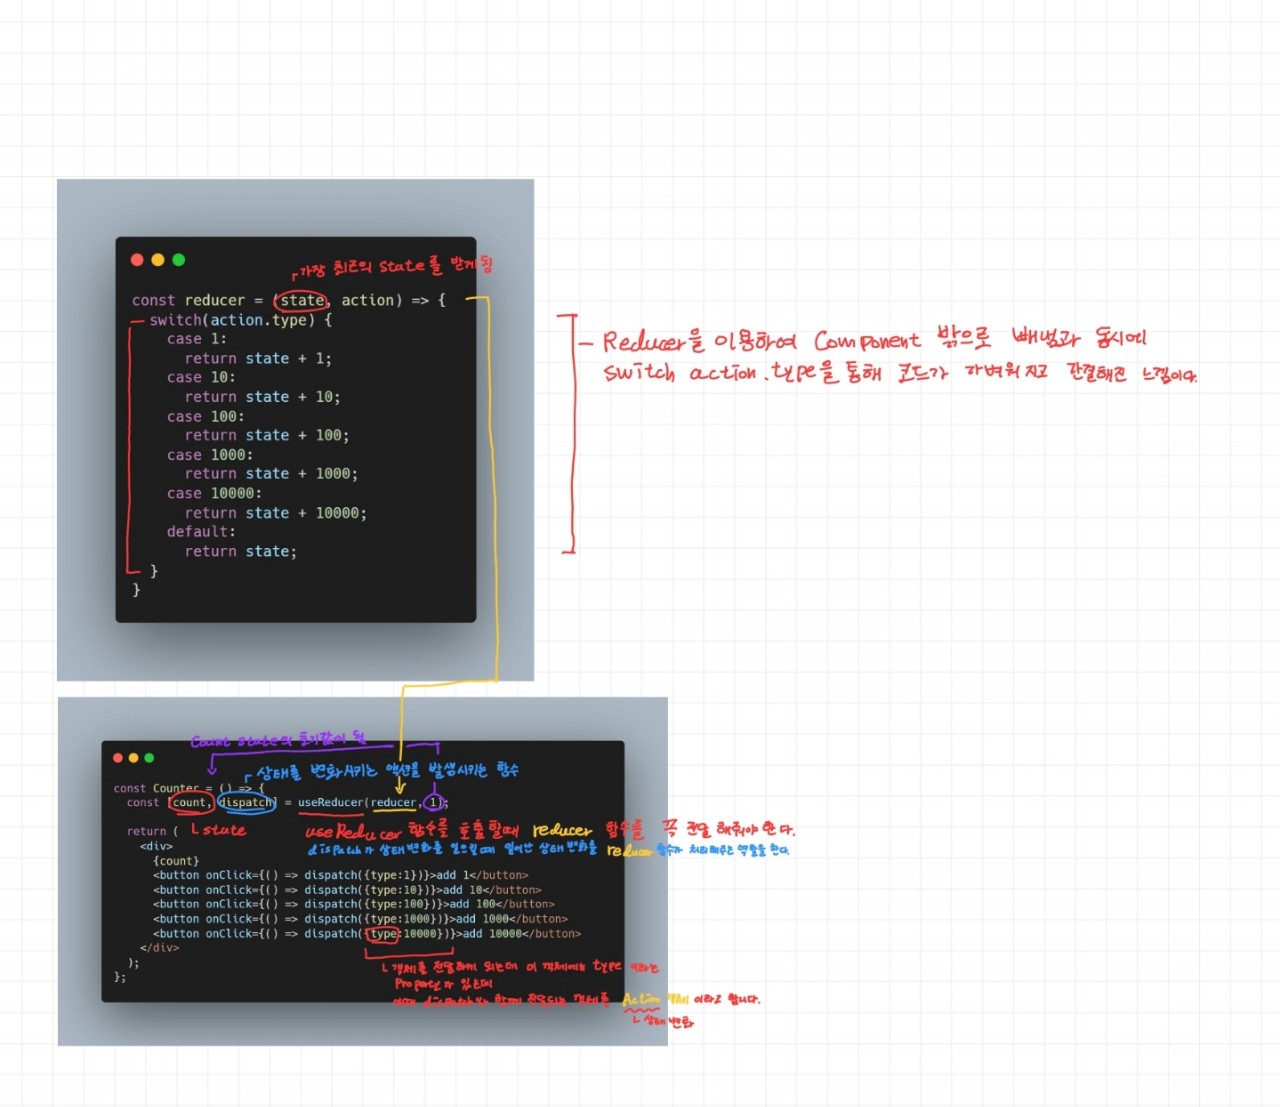The height and width of the screenshot is (1107, 1280).
Task: Click the opening '<div>' tag line
Action: tap(156, 846)
